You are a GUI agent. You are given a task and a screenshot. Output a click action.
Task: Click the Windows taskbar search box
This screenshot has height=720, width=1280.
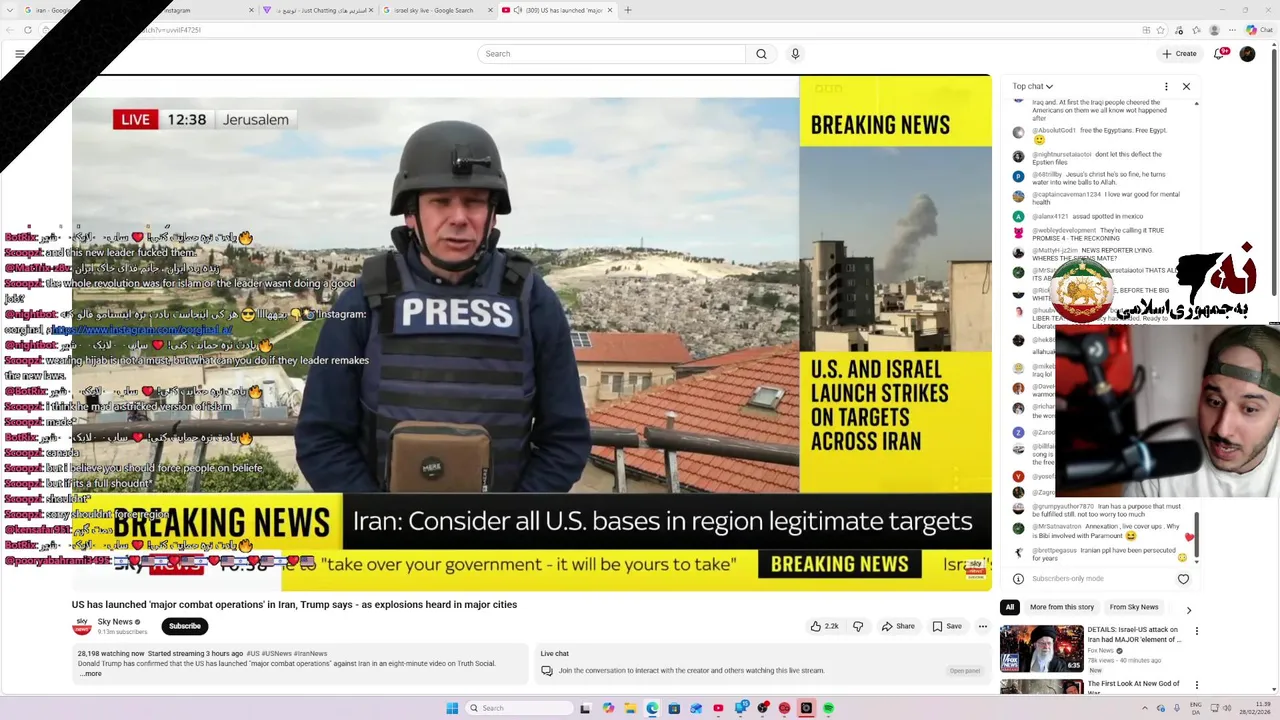click(520, 708)
